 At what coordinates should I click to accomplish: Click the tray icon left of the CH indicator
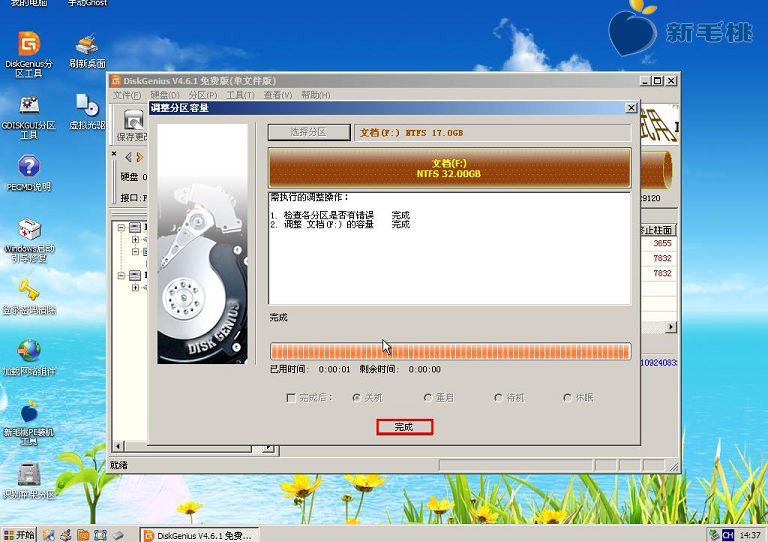coord(715,535)
